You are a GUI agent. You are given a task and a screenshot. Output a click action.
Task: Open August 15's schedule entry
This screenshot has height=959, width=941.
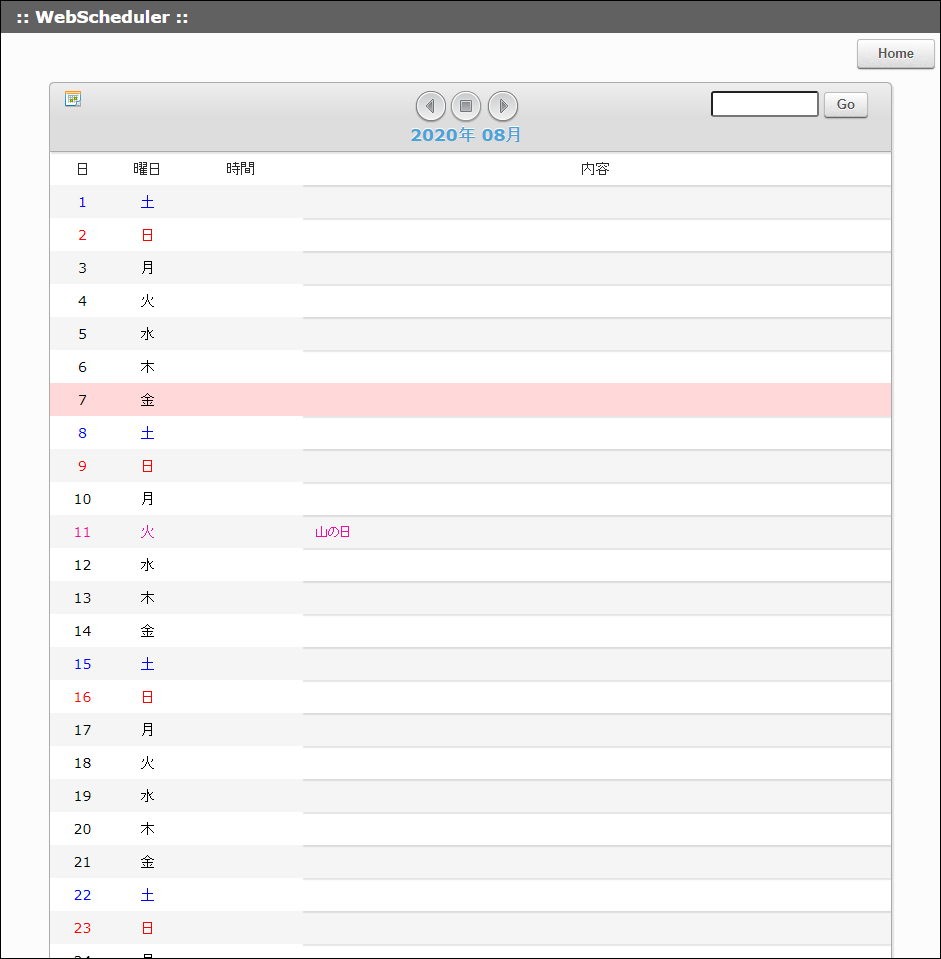(82, 663)
